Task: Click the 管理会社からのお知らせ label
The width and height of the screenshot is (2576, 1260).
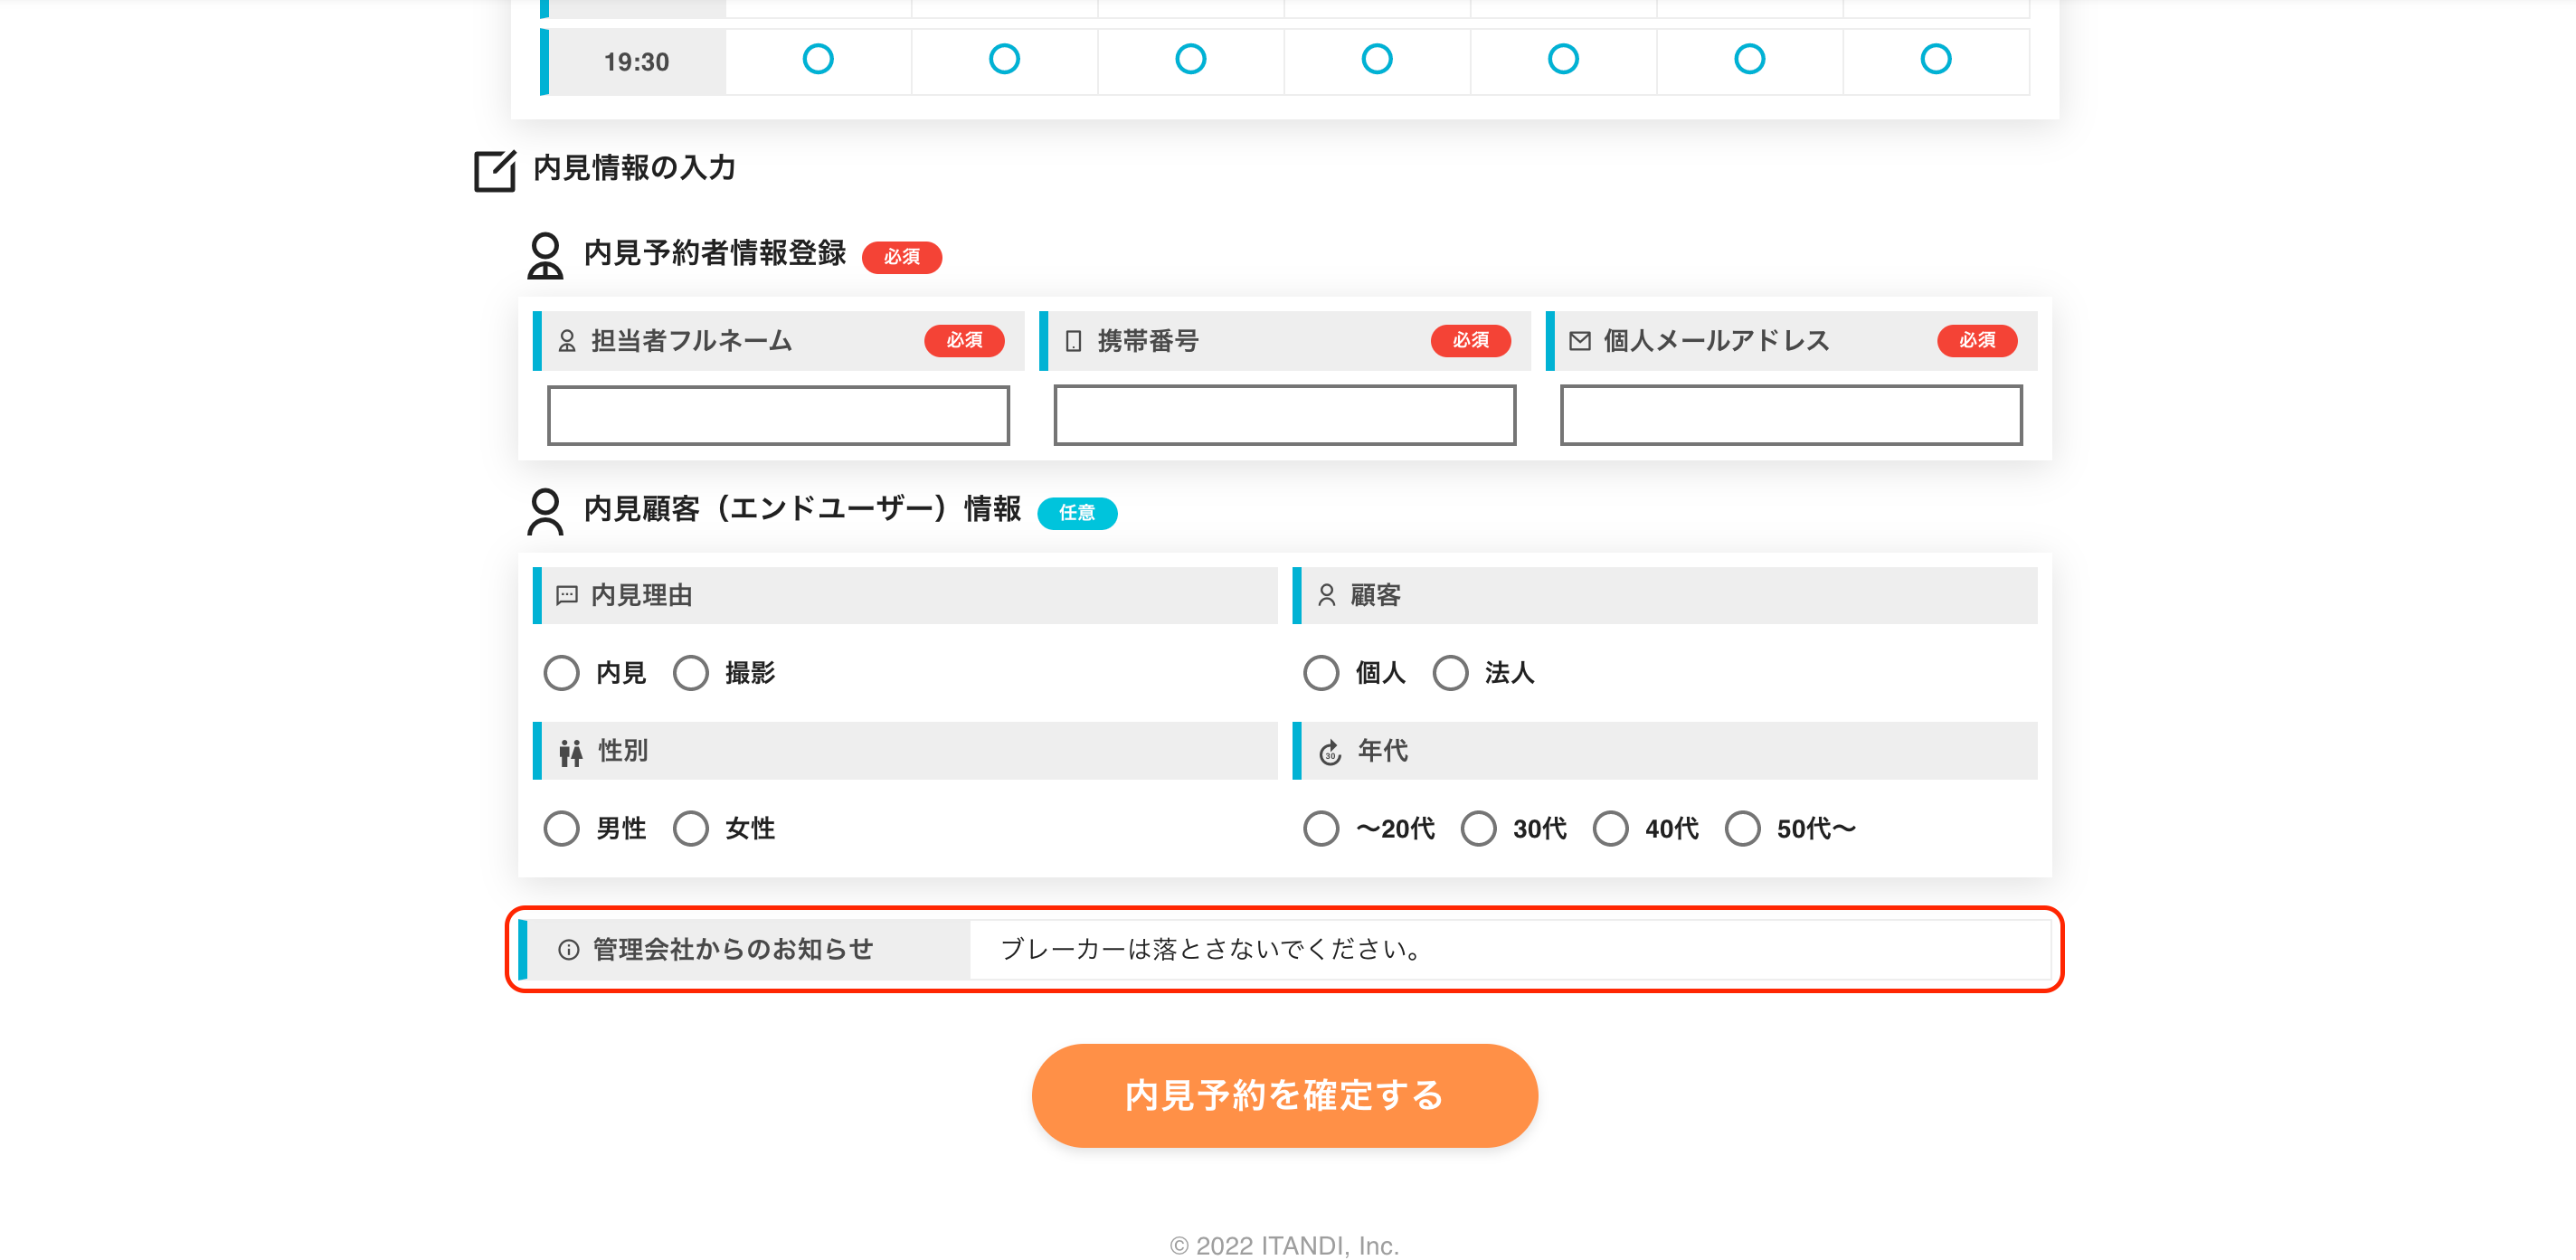Action: point(733,949)
